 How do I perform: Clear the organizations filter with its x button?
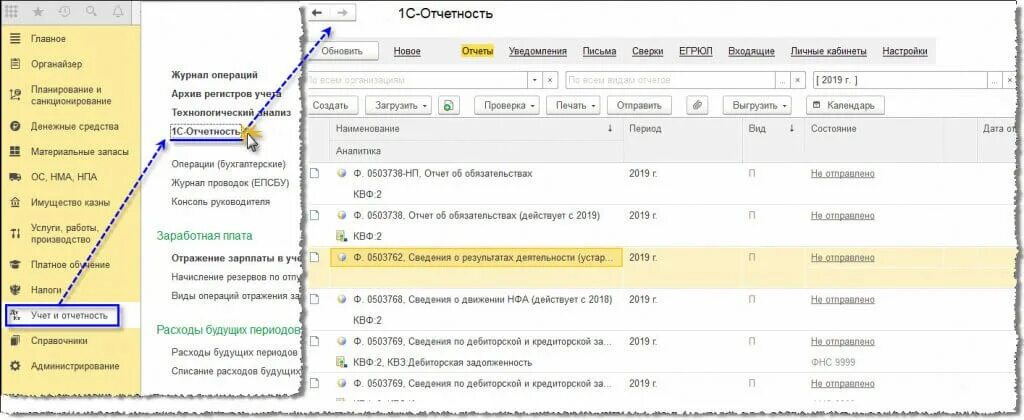(x=551, y=80)
